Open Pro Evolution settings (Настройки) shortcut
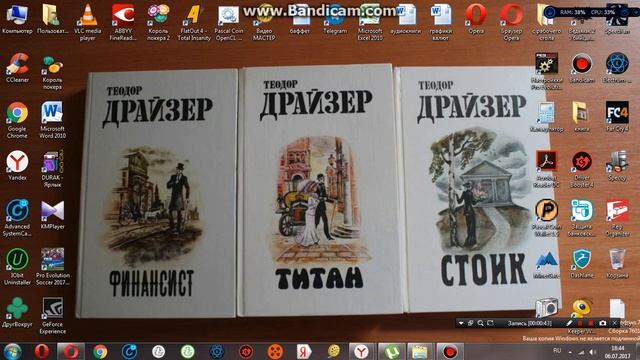Image resolution: width=640 pixels, height=360 pixels. click(547, 71)
